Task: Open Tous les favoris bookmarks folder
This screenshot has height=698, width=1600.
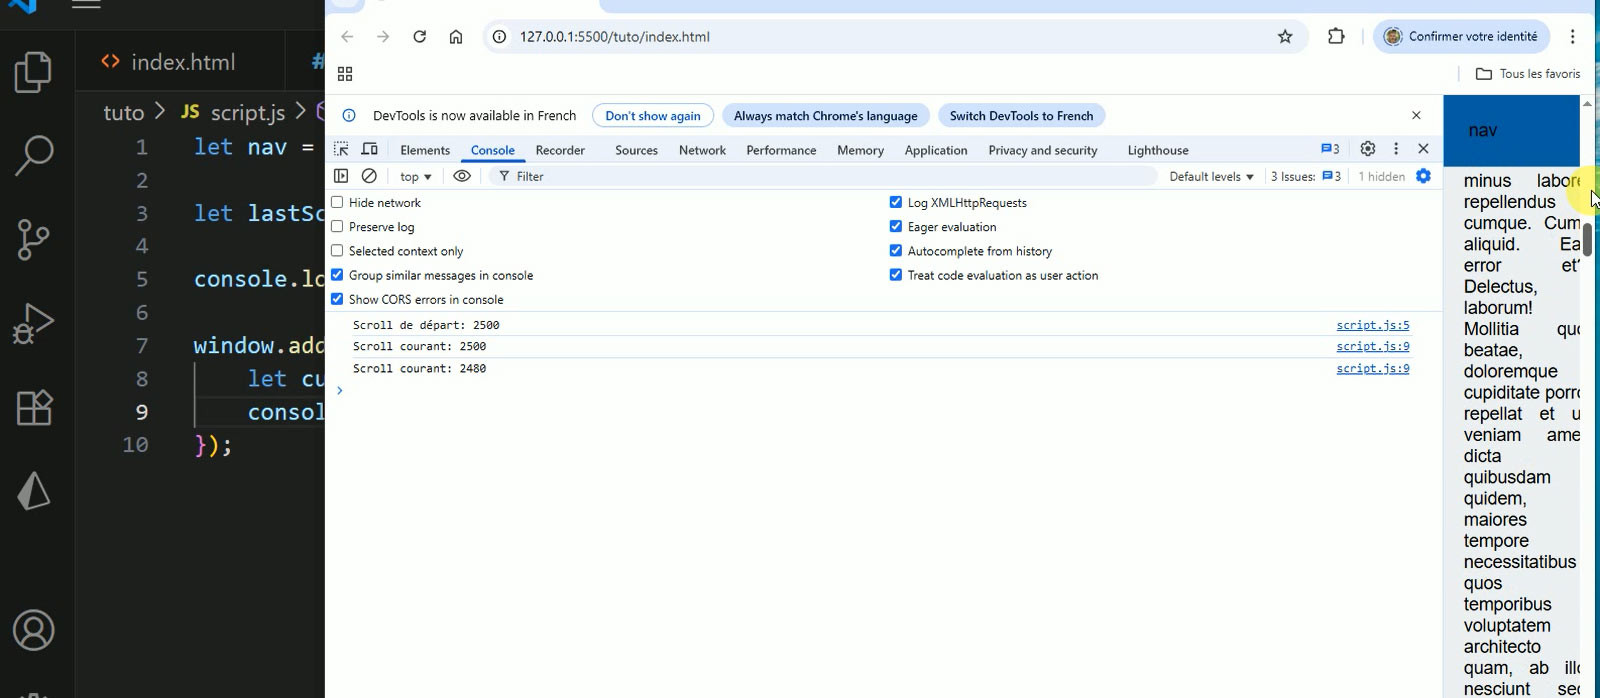Action: [x=1528, y=74]
